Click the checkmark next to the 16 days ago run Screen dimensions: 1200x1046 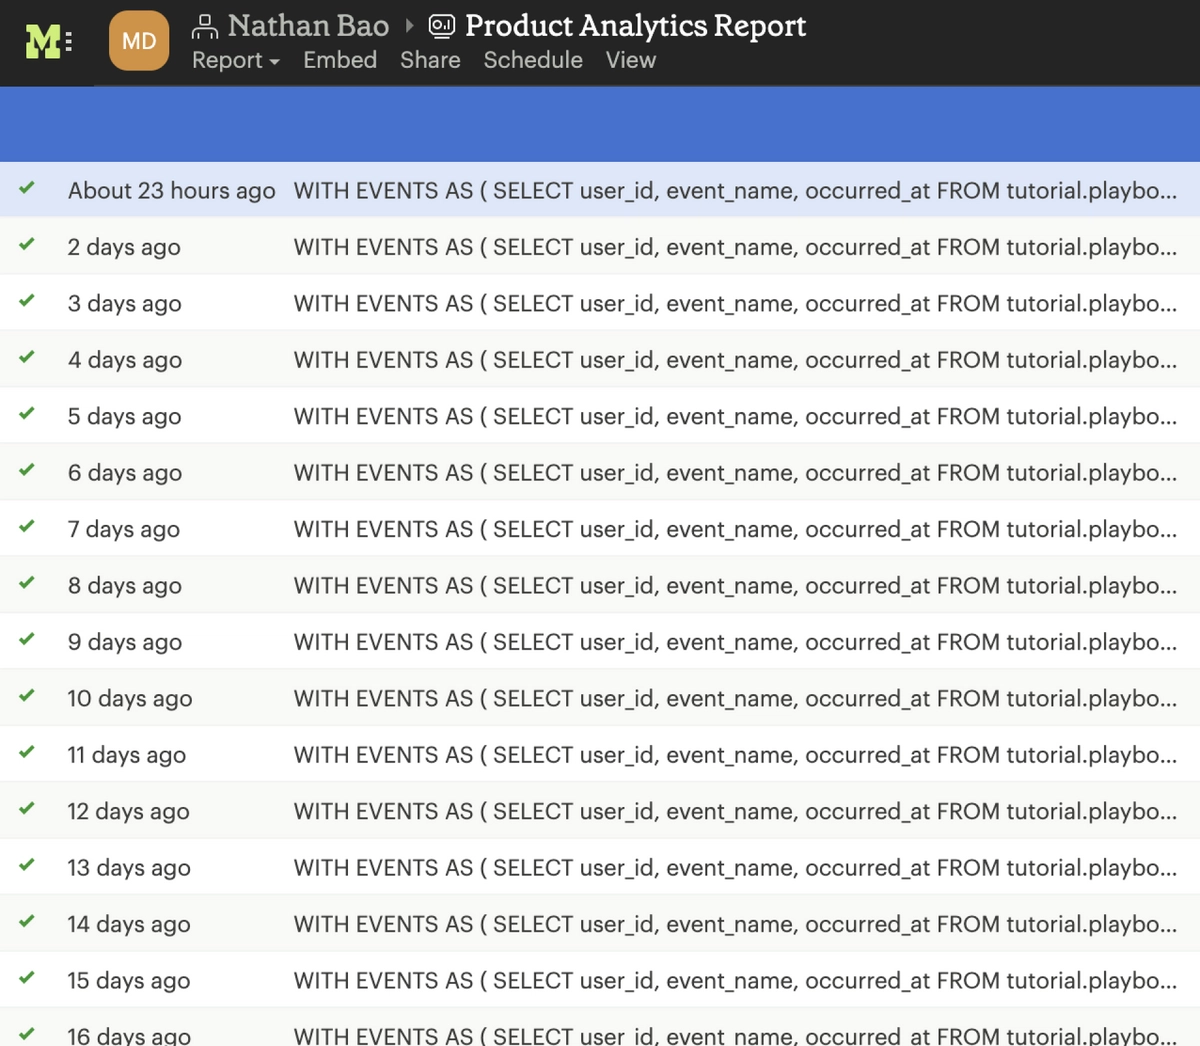coord(28,1035)
